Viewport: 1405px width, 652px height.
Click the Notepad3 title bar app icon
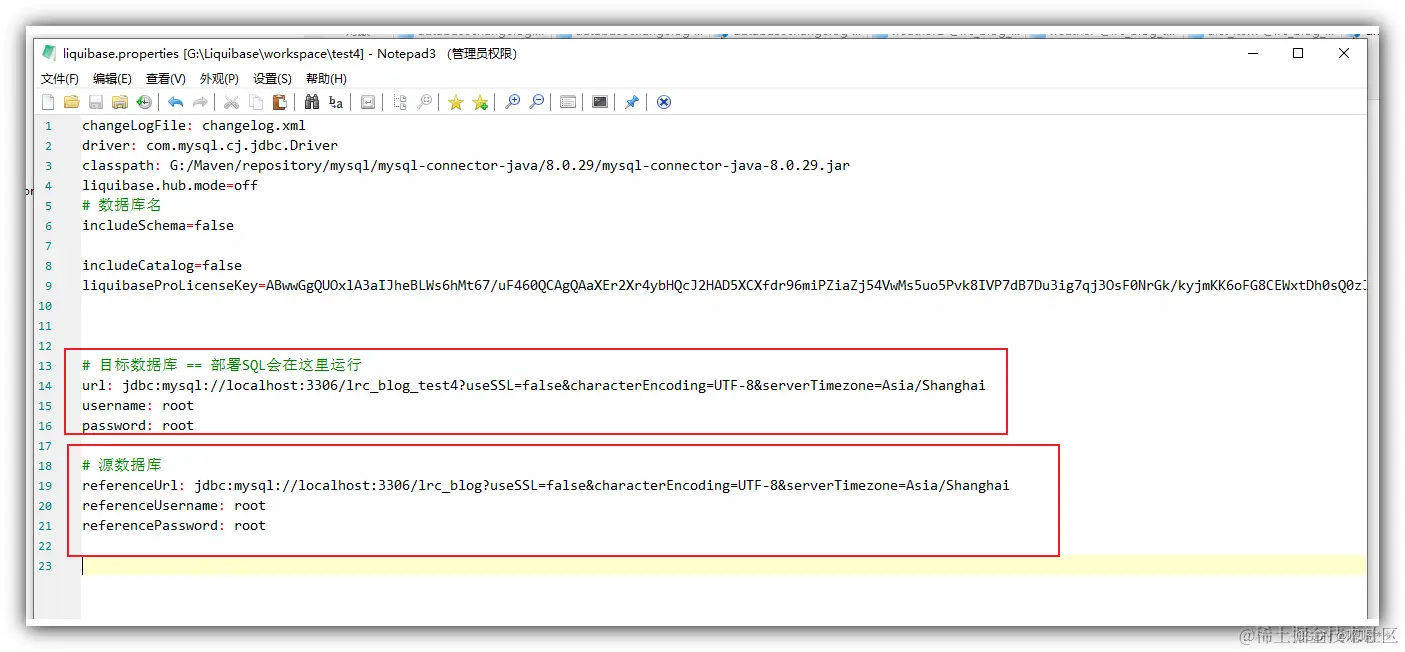coord(49,54)
